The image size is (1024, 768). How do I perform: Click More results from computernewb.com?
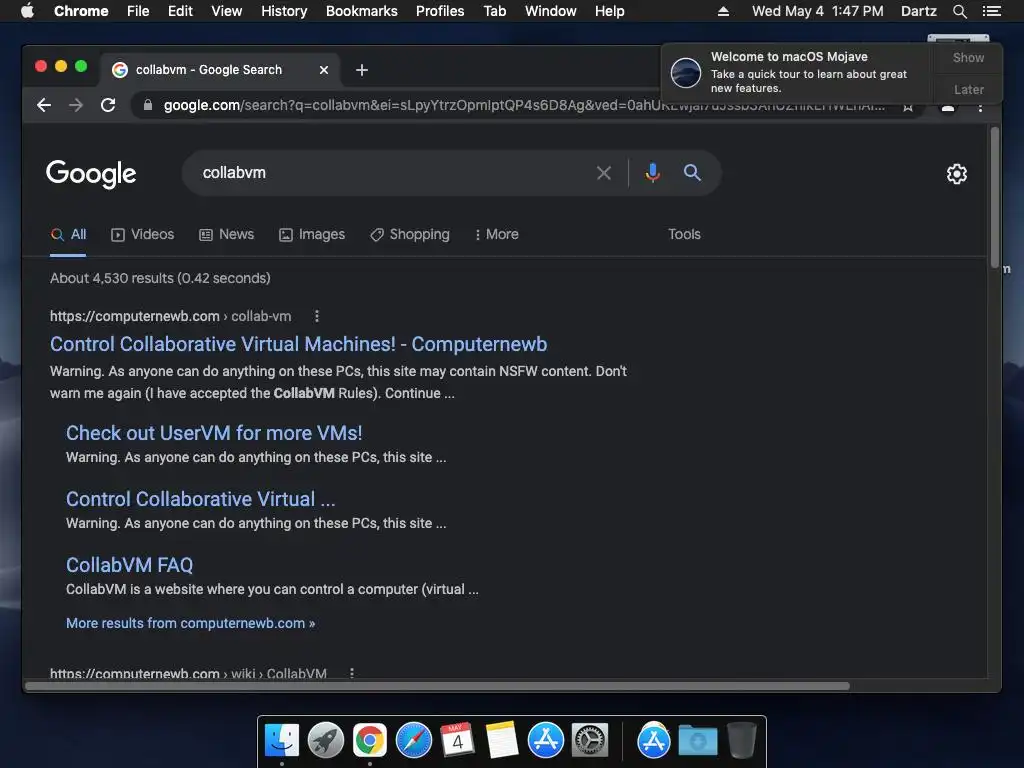(190, 623)
